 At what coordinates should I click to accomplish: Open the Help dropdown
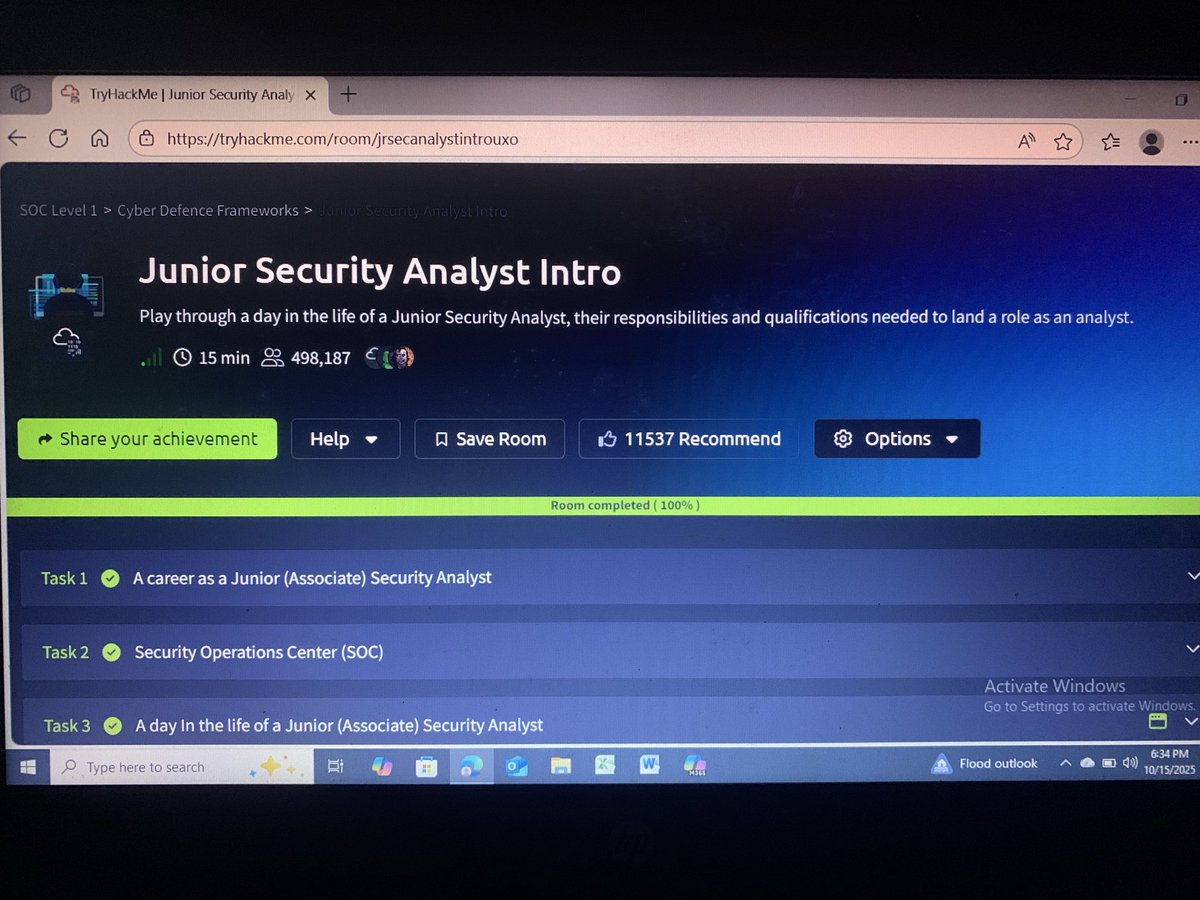click(345, 439)
